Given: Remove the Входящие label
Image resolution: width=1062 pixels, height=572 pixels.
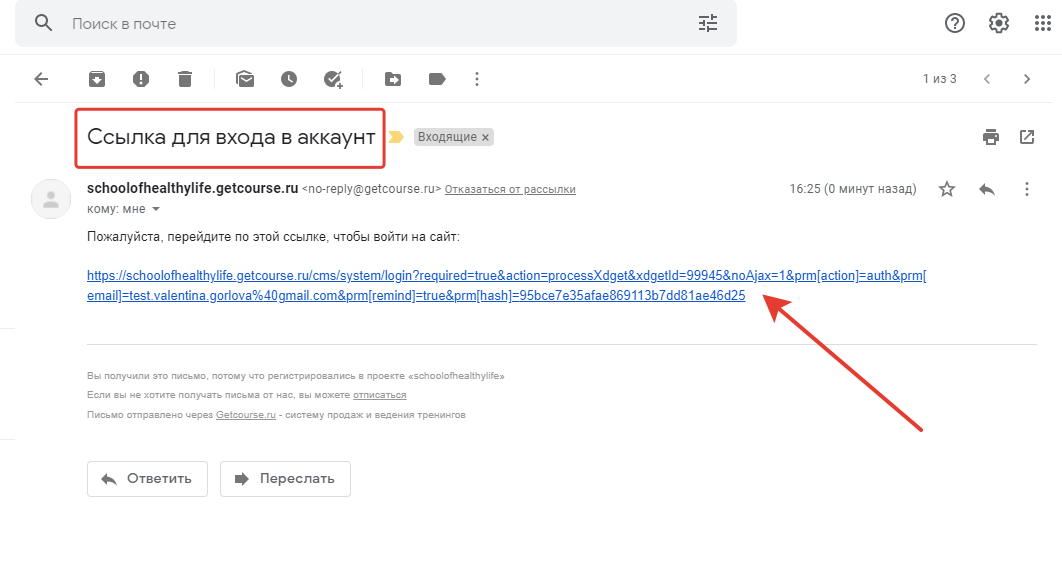Looking at the screenshot, I should (x=485, y=137).
